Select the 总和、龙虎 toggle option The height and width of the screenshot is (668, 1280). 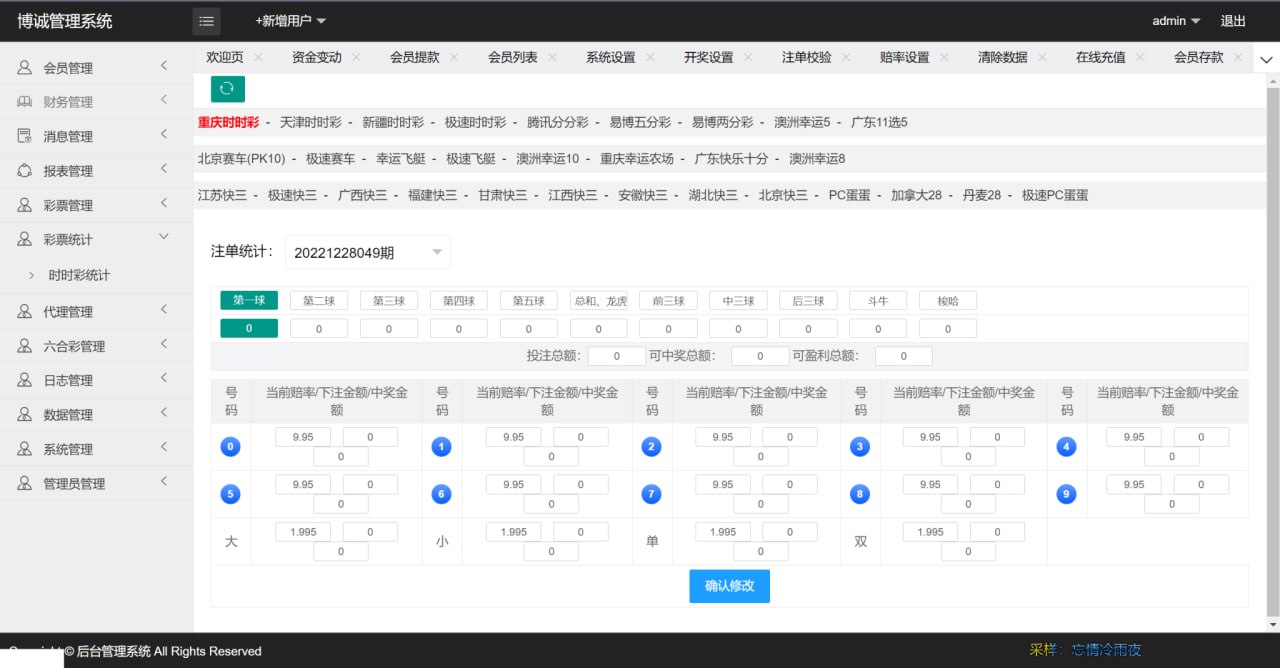599,300
